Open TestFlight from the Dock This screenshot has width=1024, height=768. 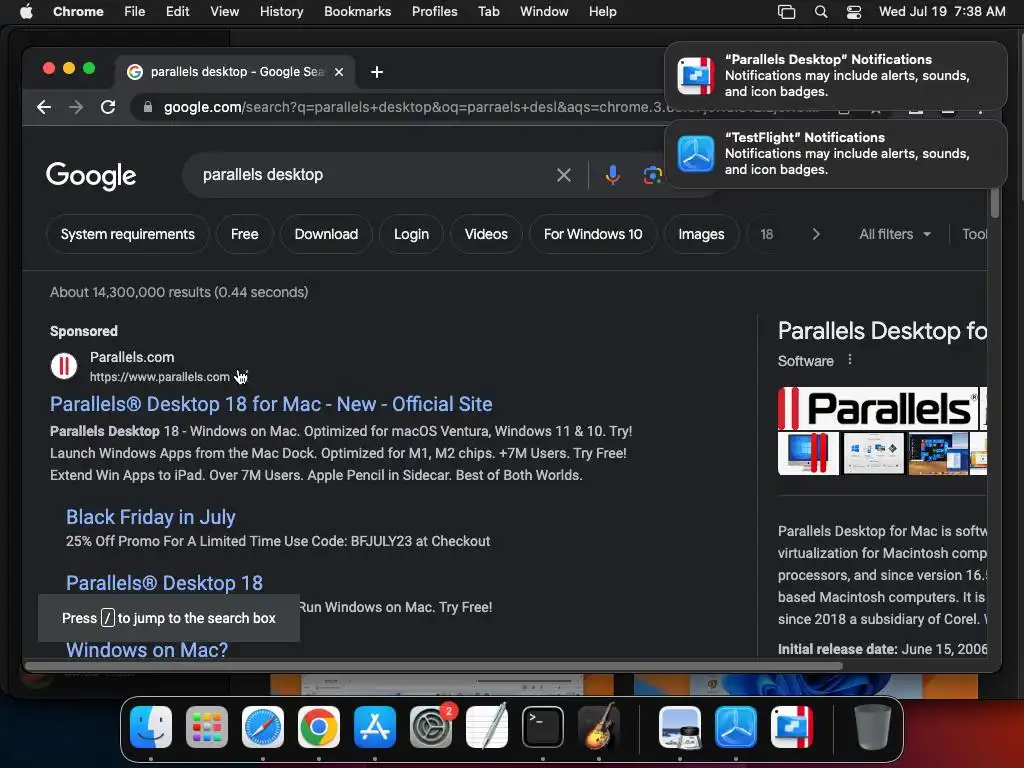(x=736, y=727)
